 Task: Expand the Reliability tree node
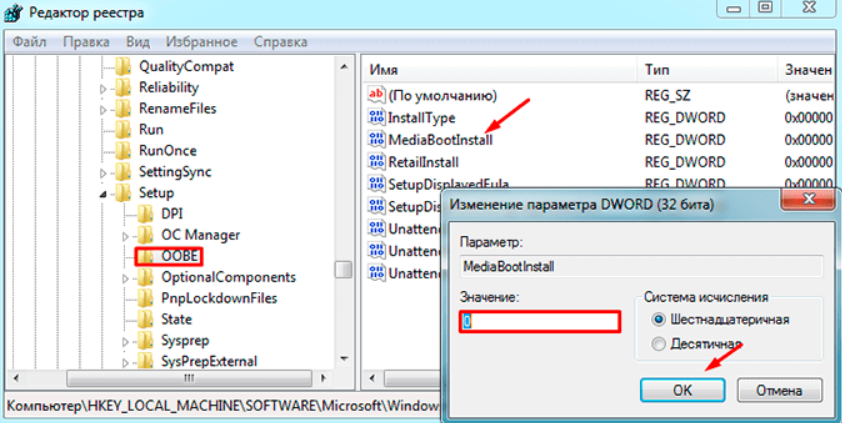click(x=103, y=88)
